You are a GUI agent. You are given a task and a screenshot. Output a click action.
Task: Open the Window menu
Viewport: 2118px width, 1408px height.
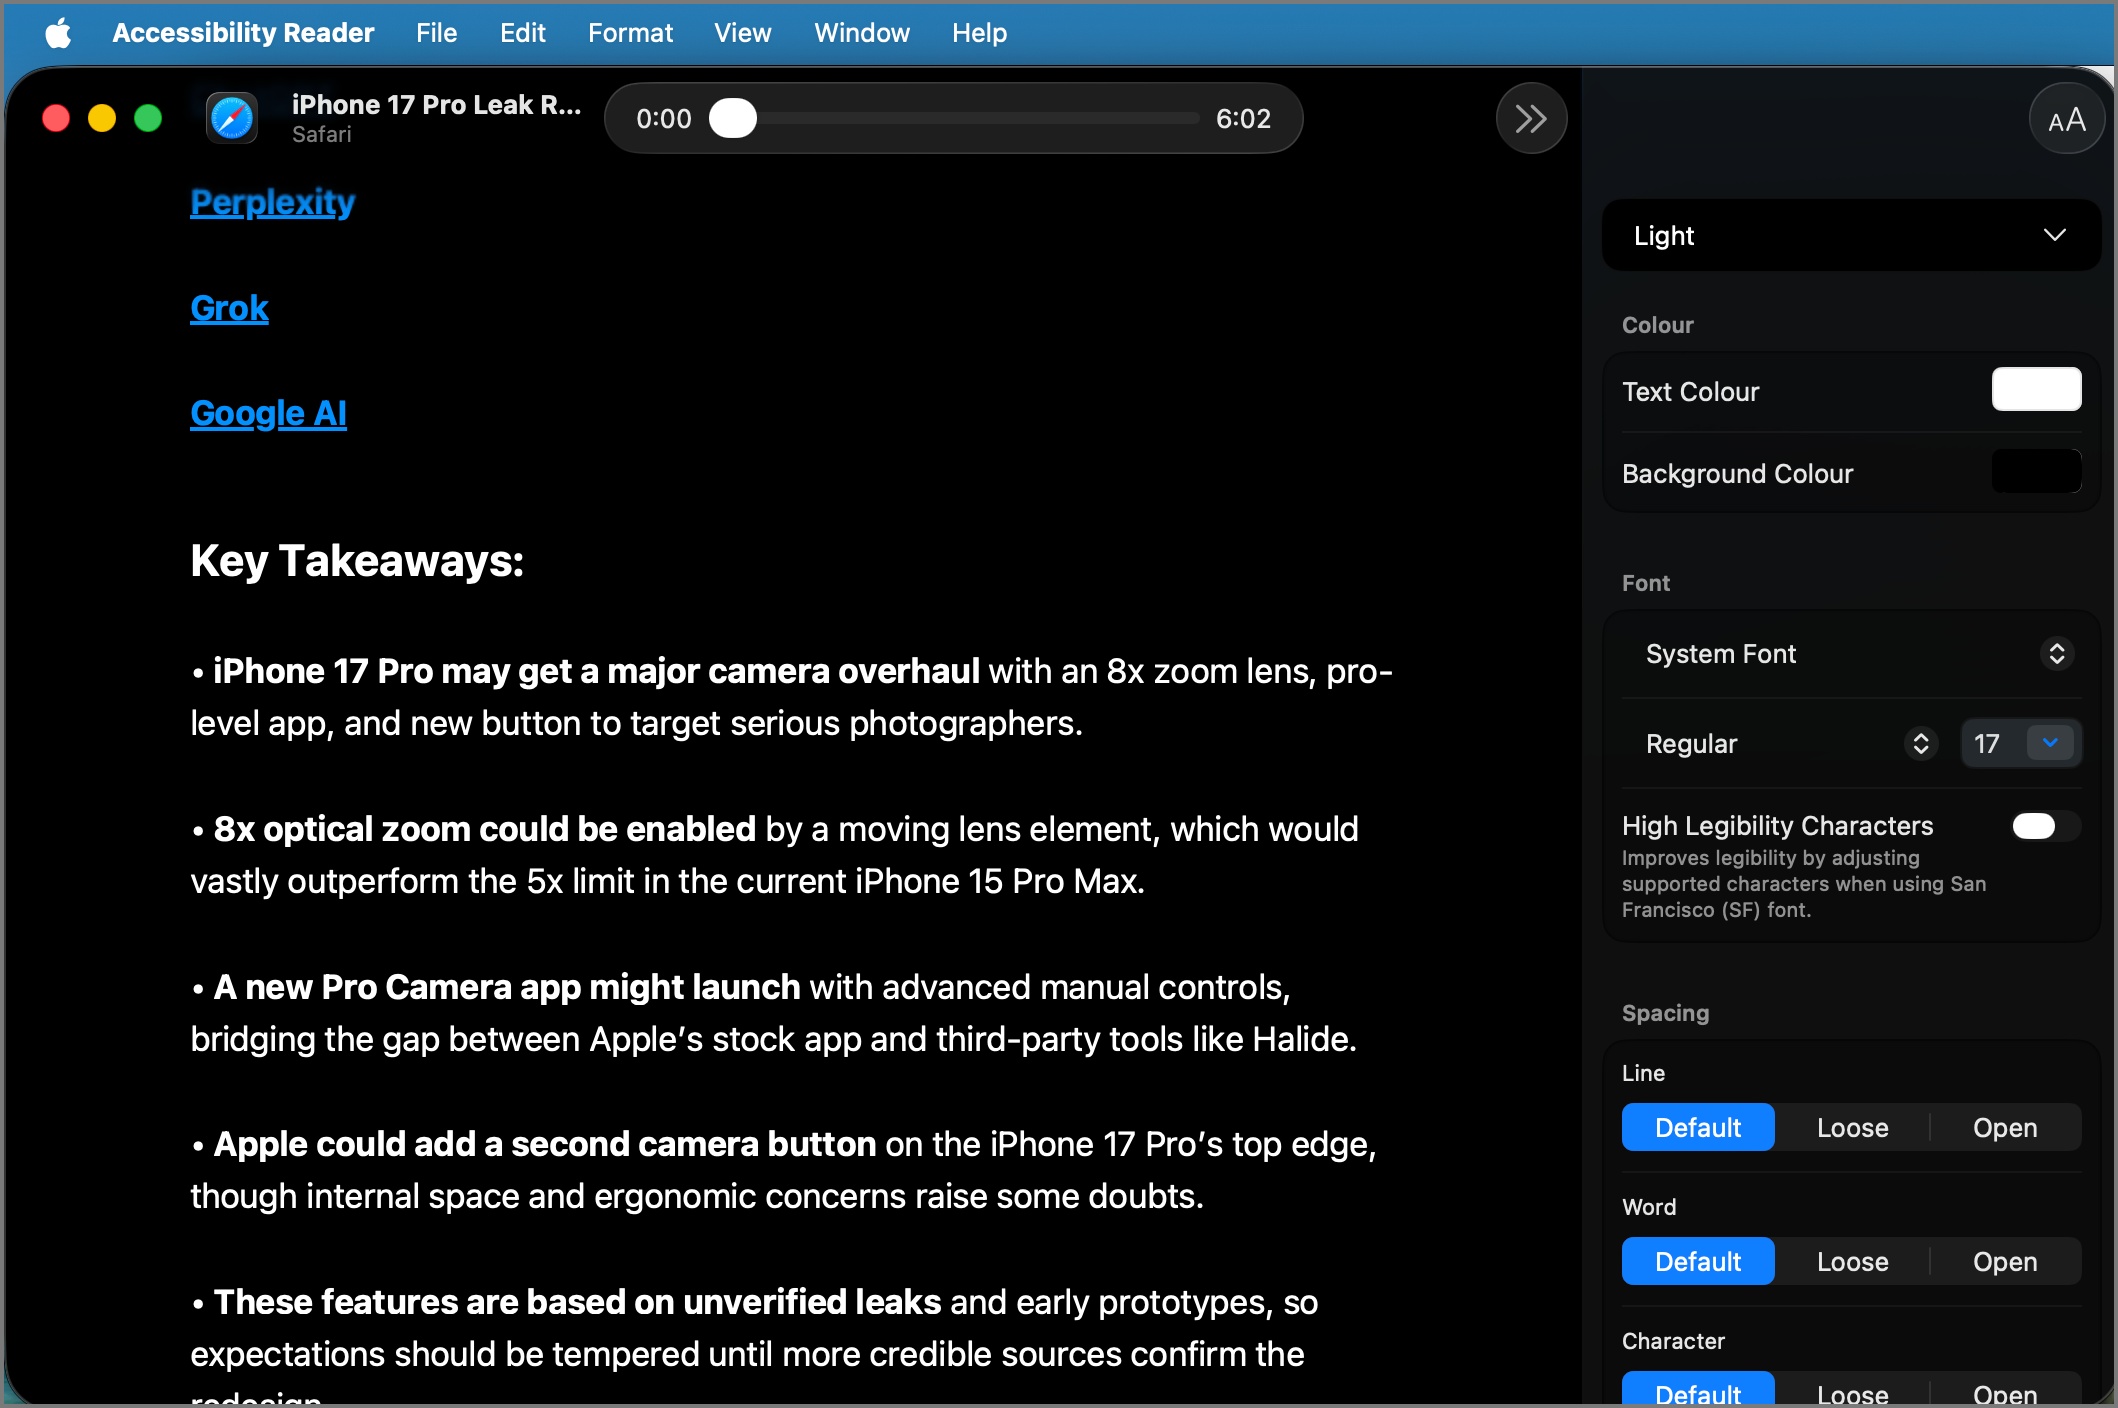coord(861,32)
